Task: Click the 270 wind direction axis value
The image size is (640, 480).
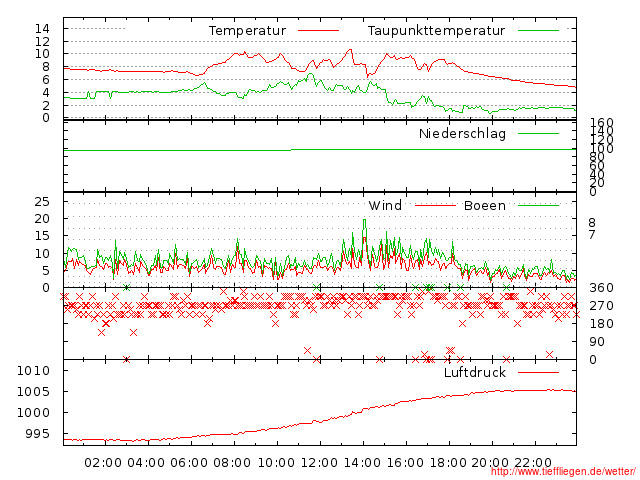Action: [601, 306]
